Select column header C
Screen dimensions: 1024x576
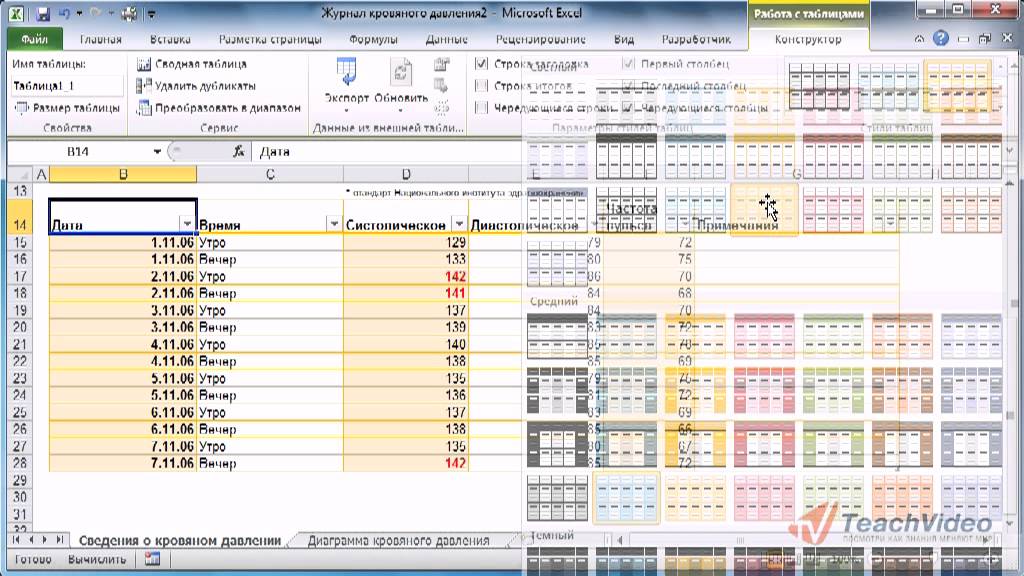point(270,174)
